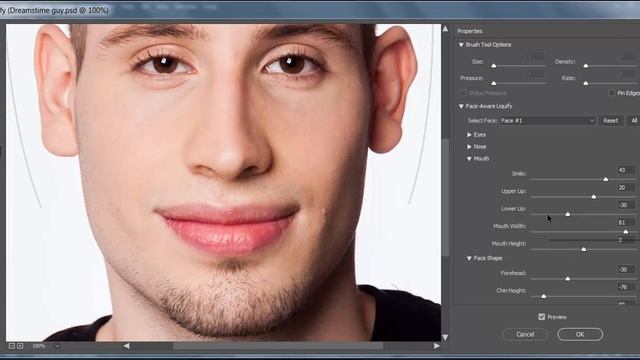
Task: Expand the Eyes section
Action: [469, 135]
